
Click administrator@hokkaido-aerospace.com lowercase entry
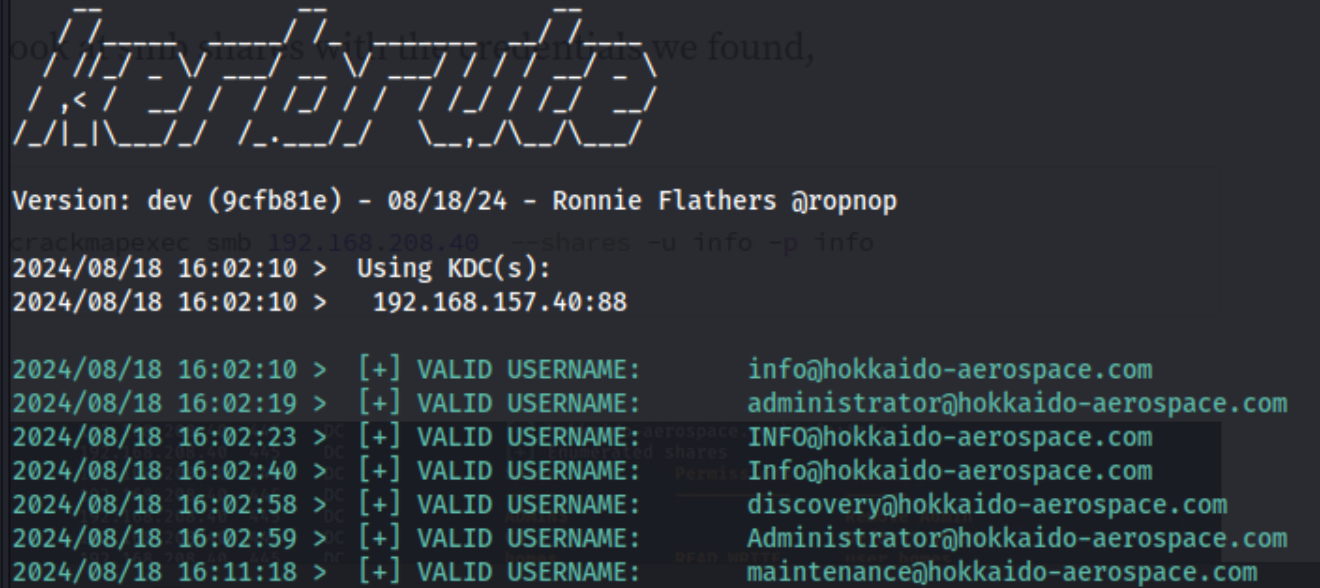click(x=1017, y=405)
